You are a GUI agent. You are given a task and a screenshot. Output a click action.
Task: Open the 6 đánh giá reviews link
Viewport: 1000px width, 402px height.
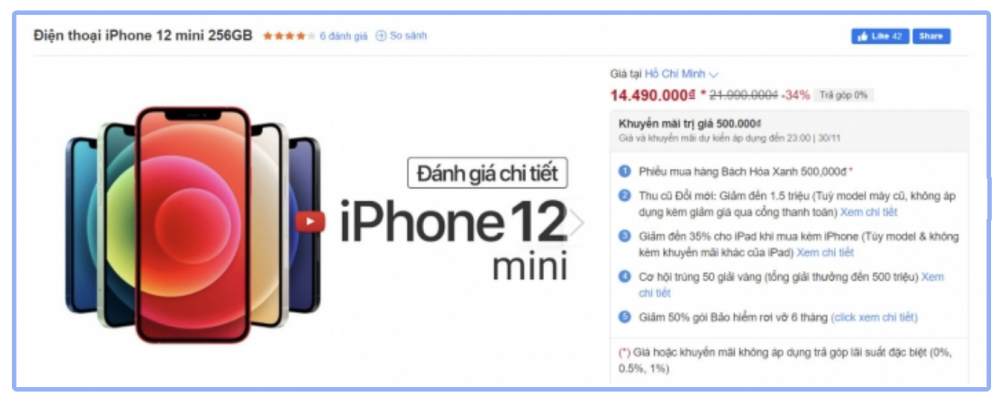(344, 36)
